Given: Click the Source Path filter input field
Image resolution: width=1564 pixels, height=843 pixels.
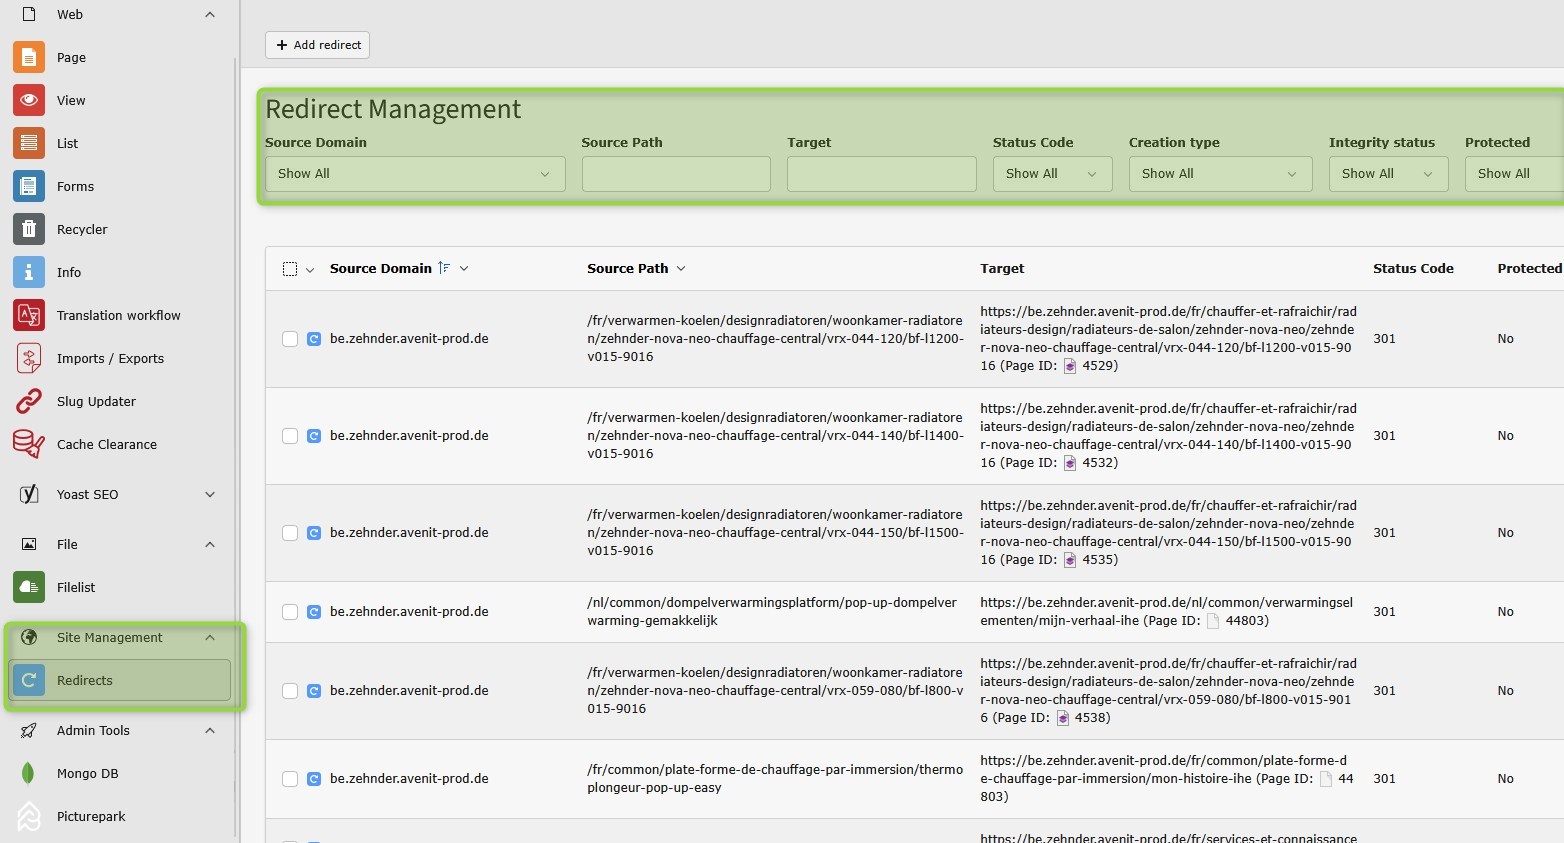Looking at the screenshot, I should click(x=675, y=174).
